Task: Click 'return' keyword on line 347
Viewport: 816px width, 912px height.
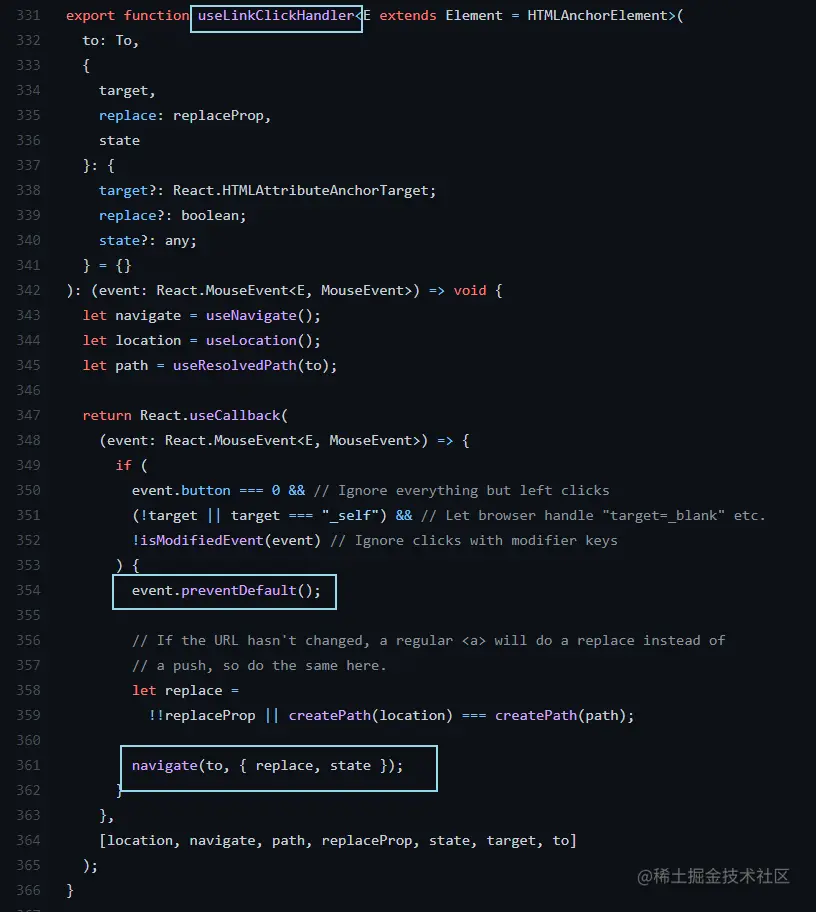Action: pyautogui.click(x=107, y=416)
